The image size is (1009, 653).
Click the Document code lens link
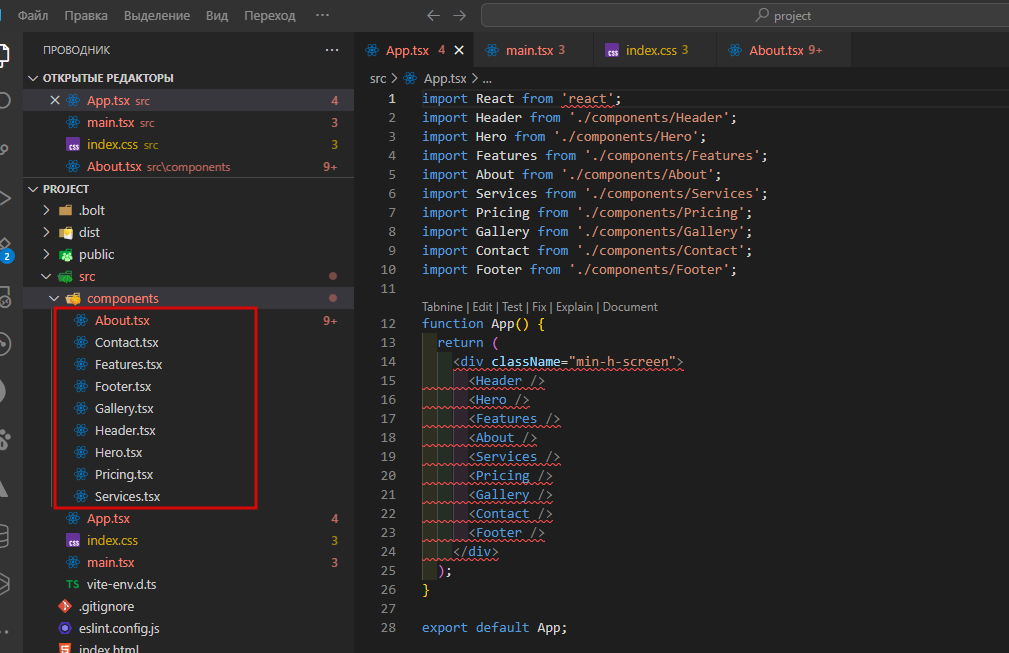coord(630,307)
